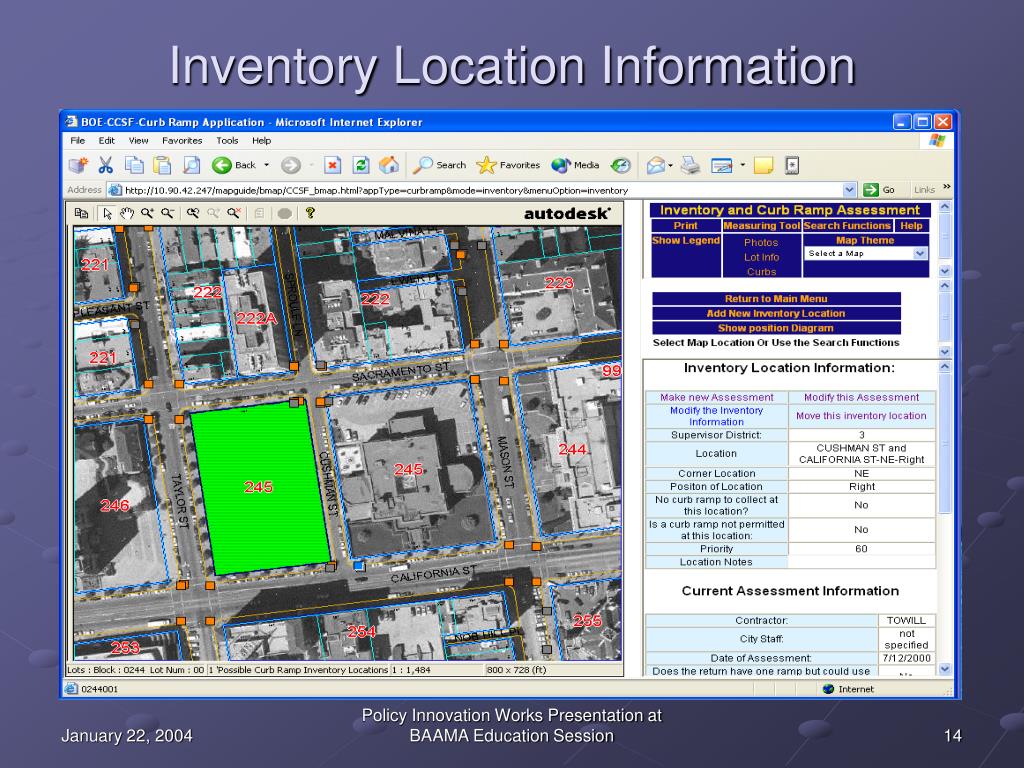This screenshot has width=1024, height=768.
Task: Expand the address bar dropdown arrow
Action: (848, 190)
